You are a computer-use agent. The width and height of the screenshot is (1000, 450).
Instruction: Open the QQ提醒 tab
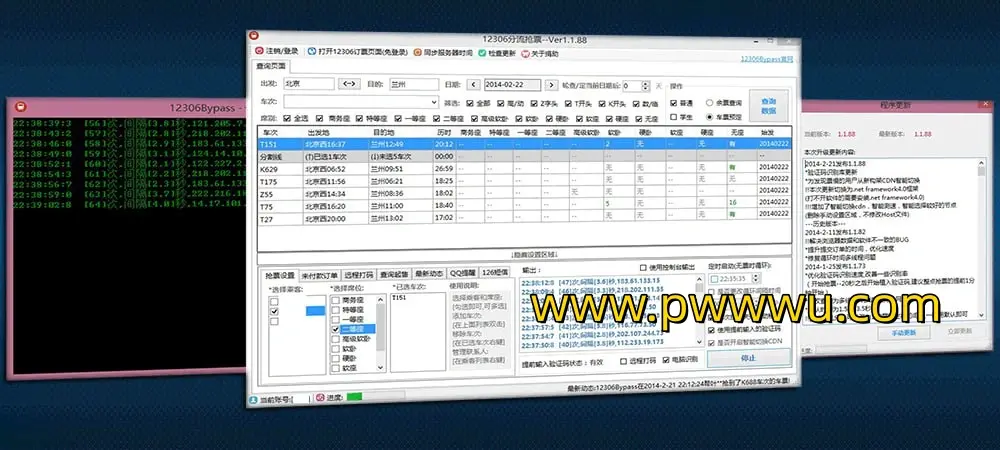point(464,272)
